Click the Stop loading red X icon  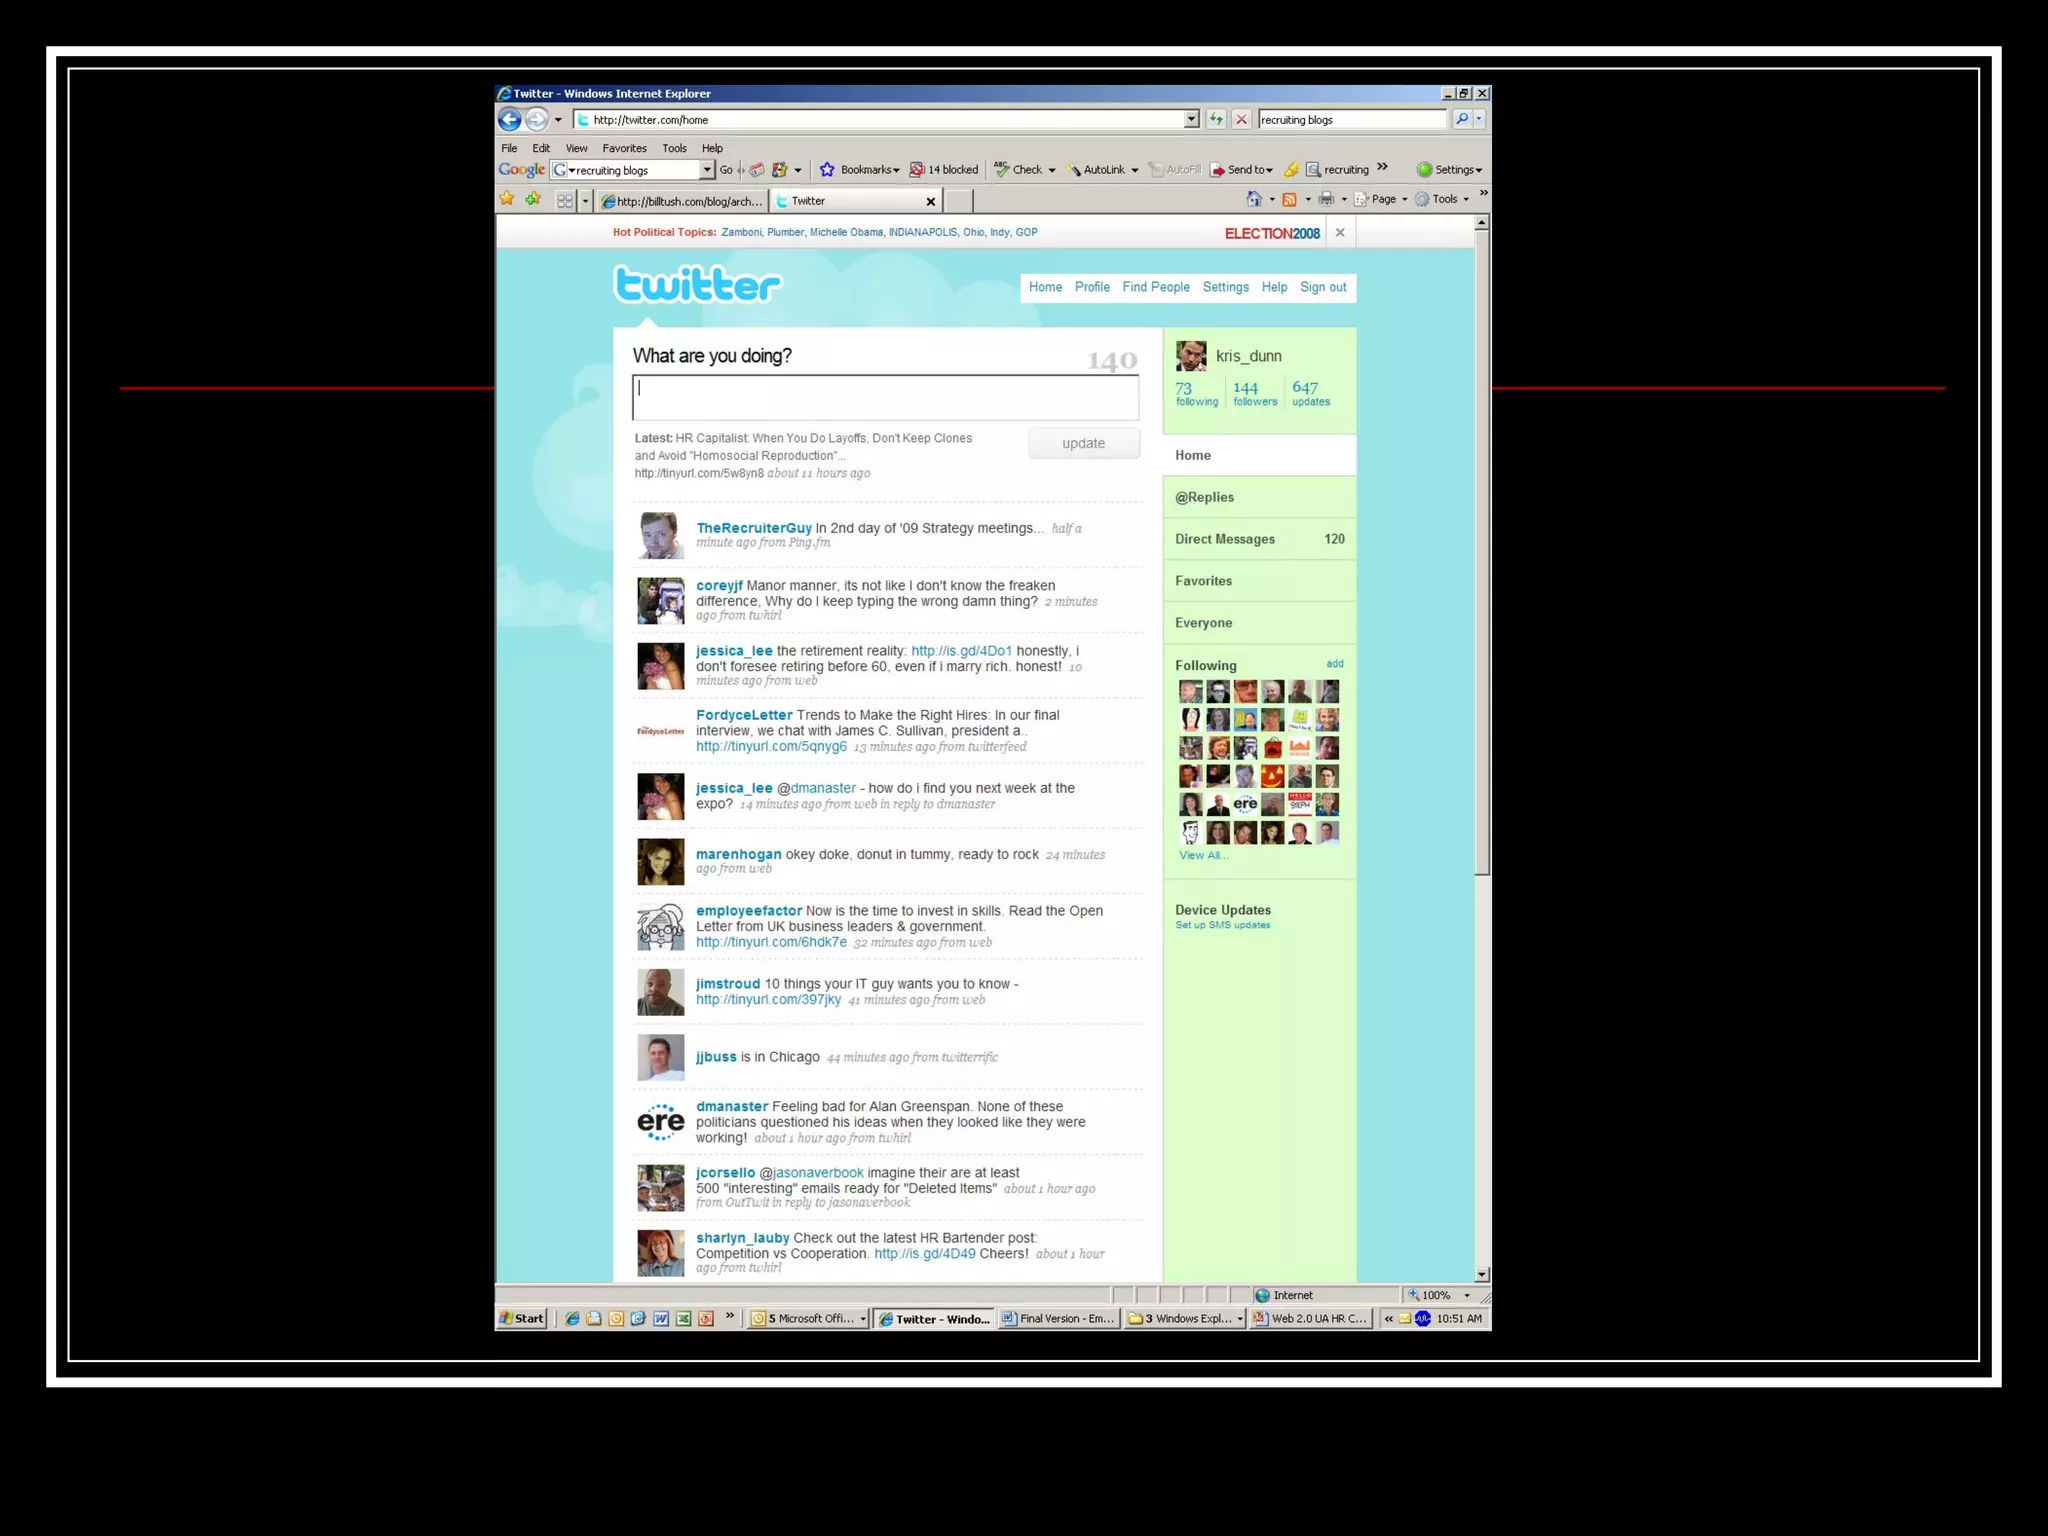coord(1242,120)
